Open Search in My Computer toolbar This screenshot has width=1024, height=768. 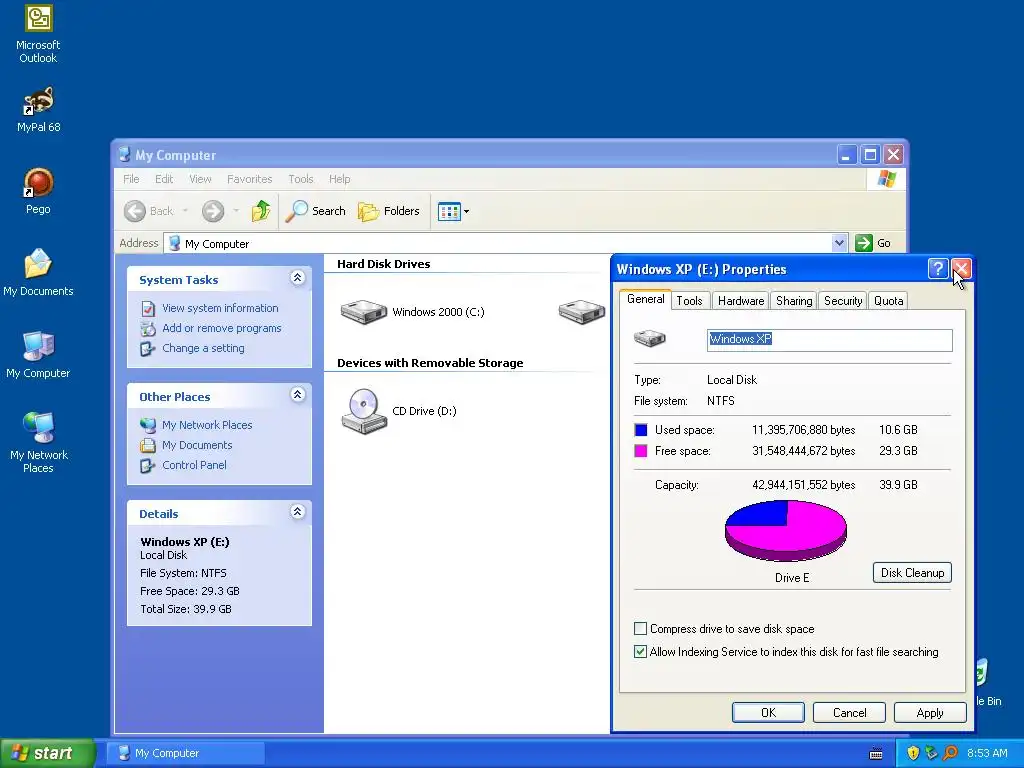coord(315,211)
